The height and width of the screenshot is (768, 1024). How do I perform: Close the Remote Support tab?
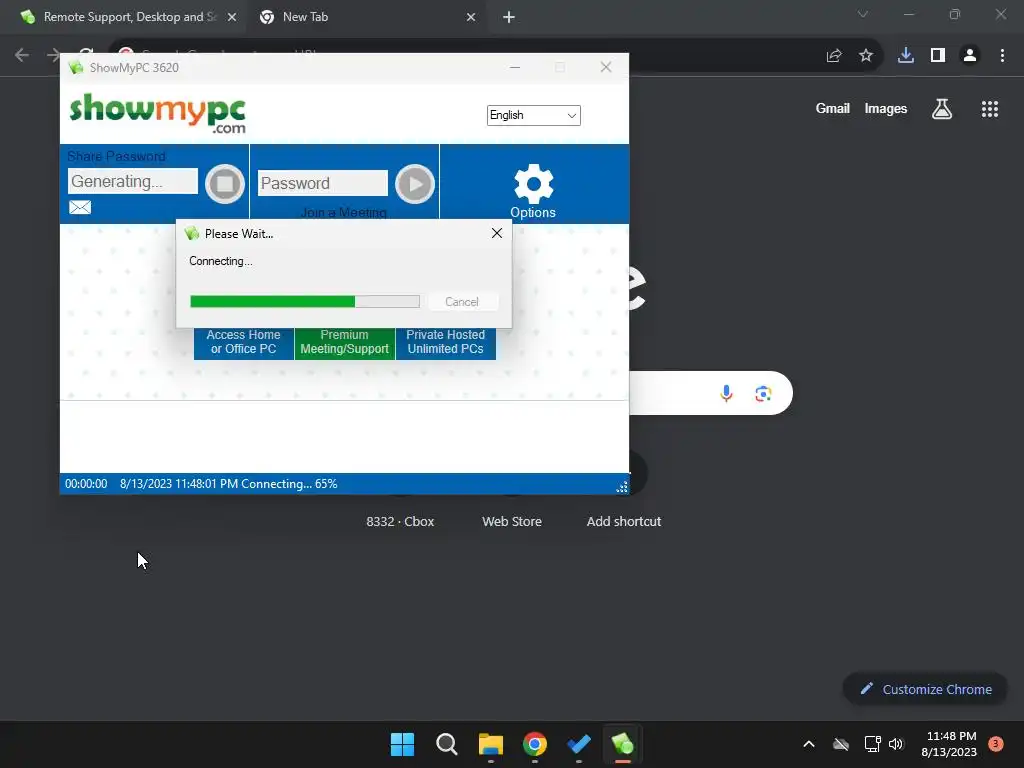coord(232,17)
